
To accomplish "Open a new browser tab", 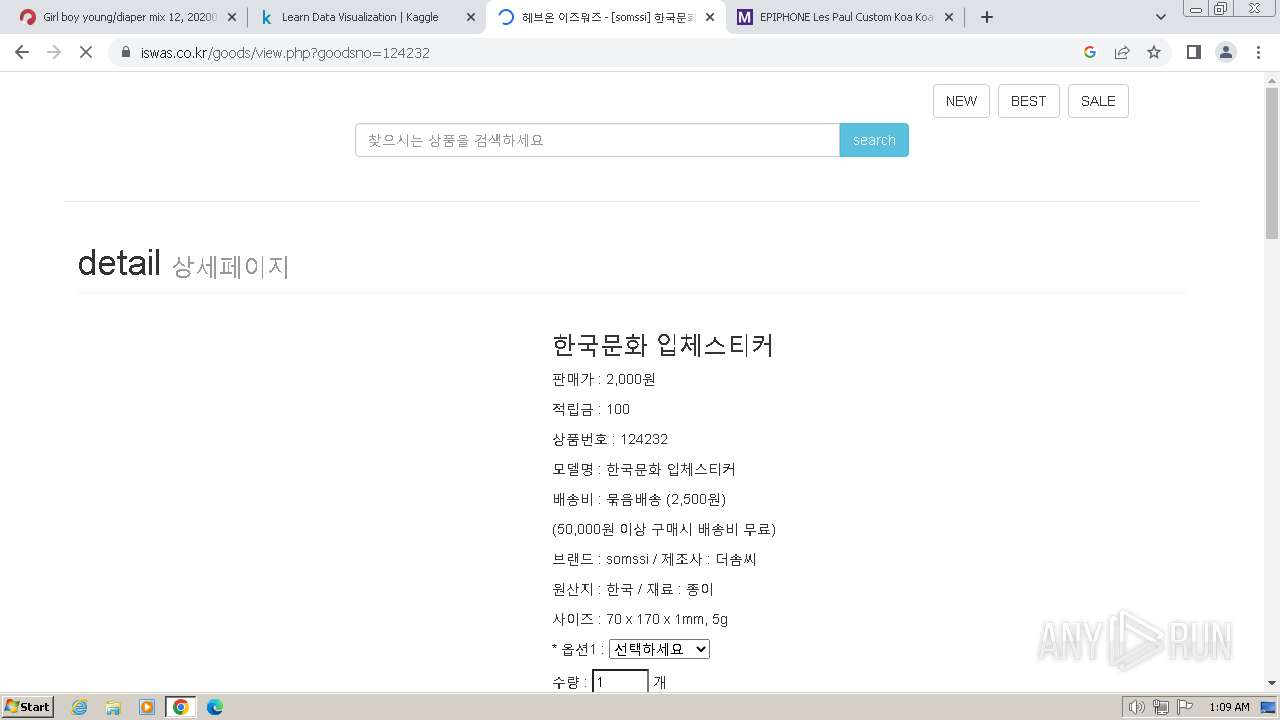I will 987,17.
